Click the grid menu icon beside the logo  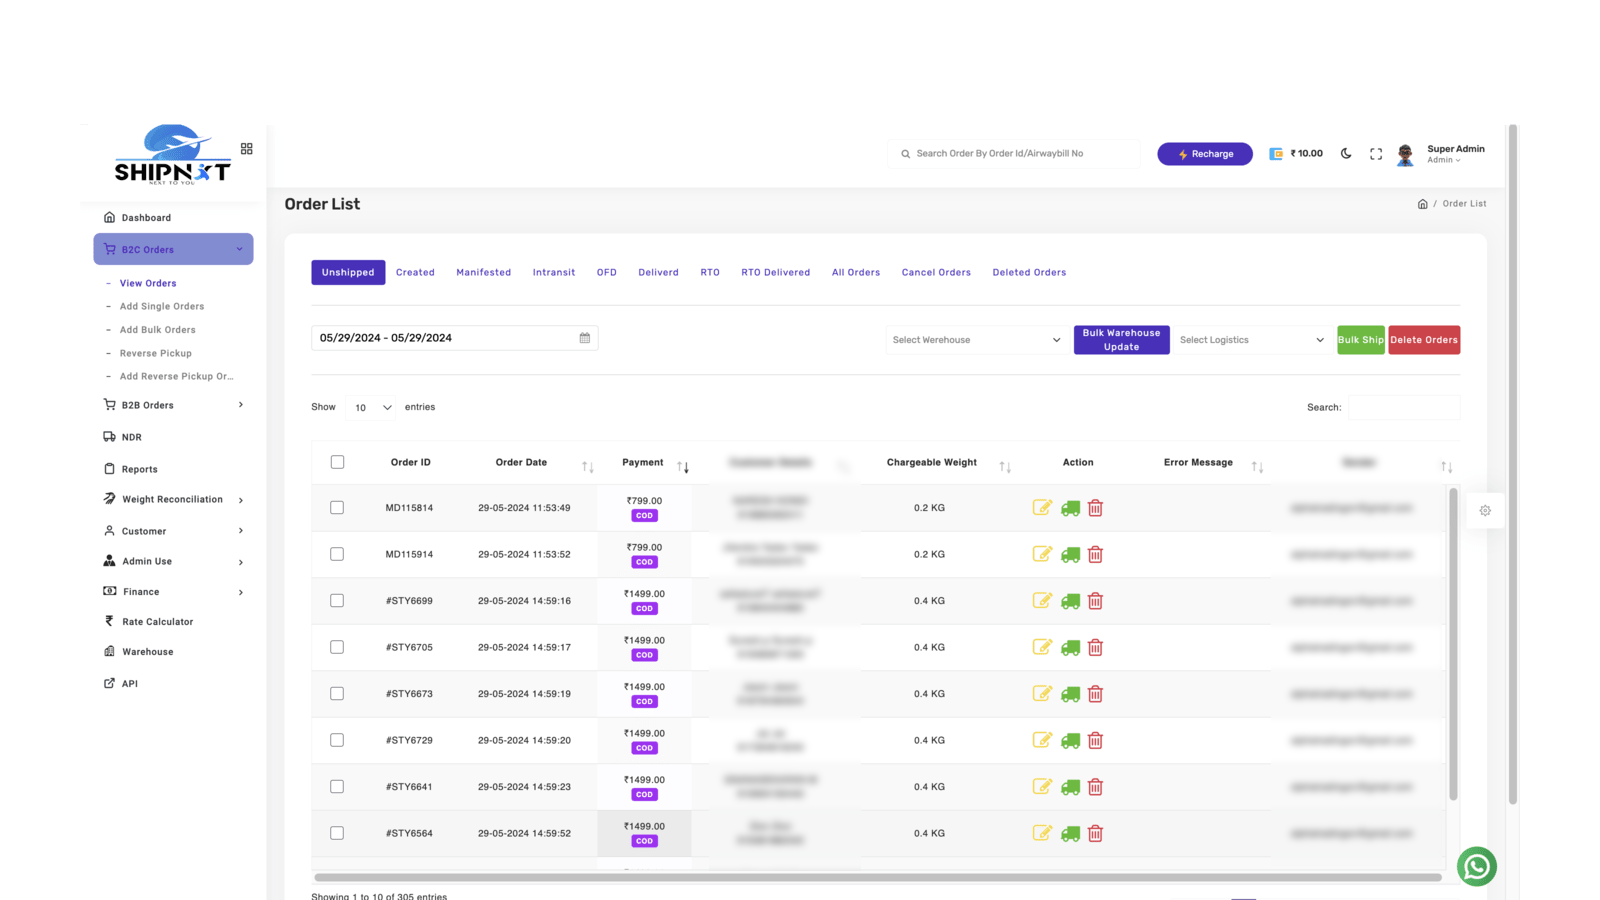[247, 149]
